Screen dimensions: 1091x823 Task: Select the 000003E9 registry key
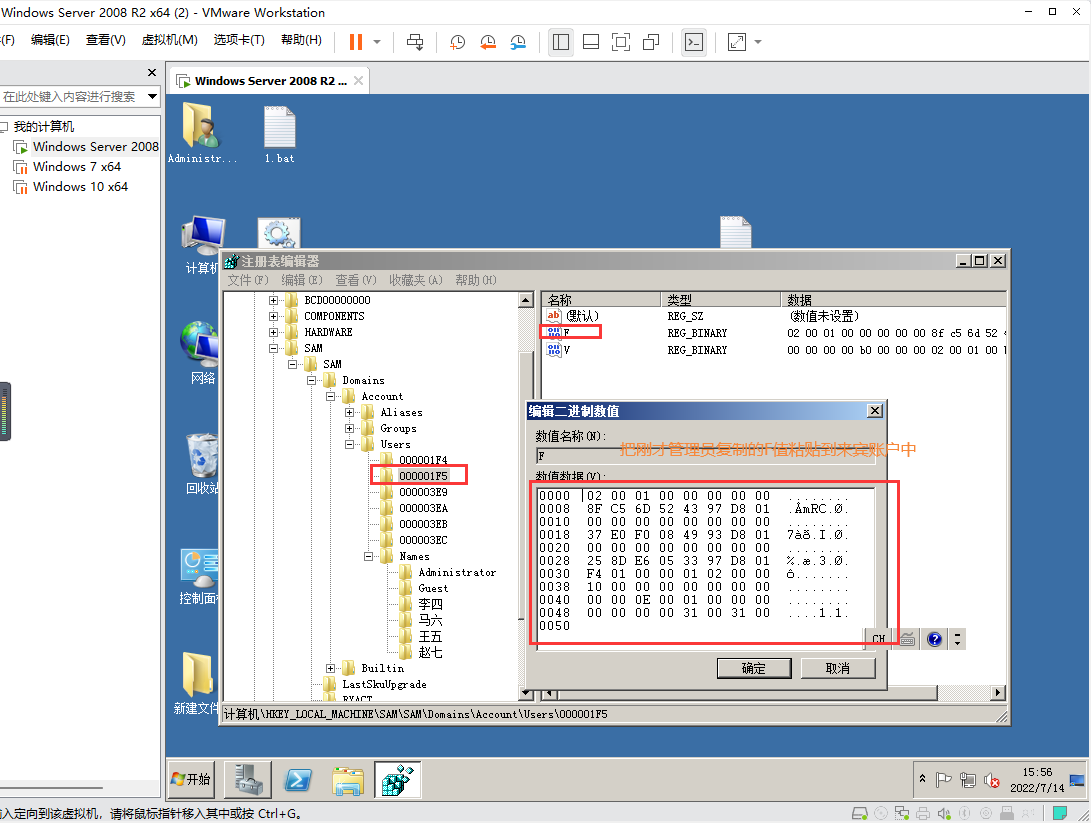[423, 492]
